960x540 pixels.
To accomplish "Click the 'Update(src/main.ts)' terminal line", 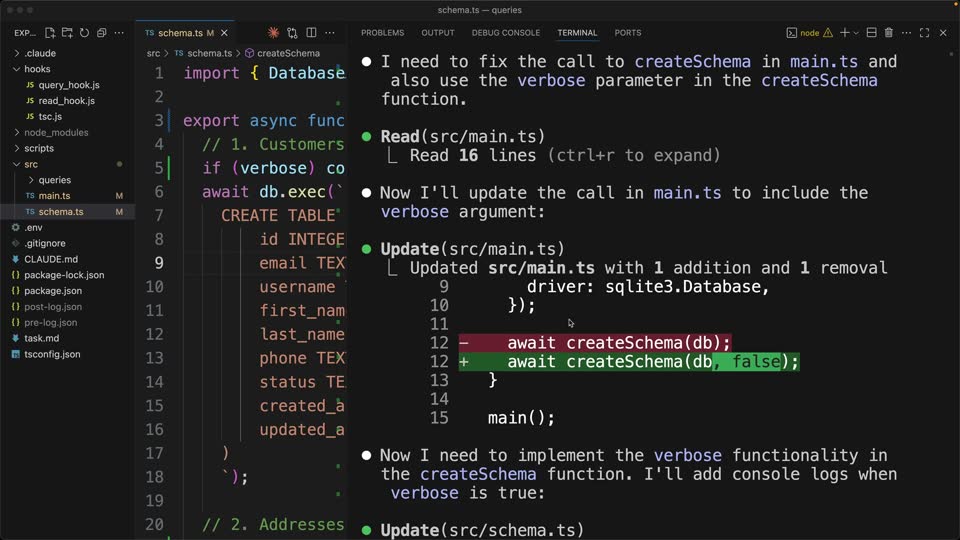I will (472, 249).
